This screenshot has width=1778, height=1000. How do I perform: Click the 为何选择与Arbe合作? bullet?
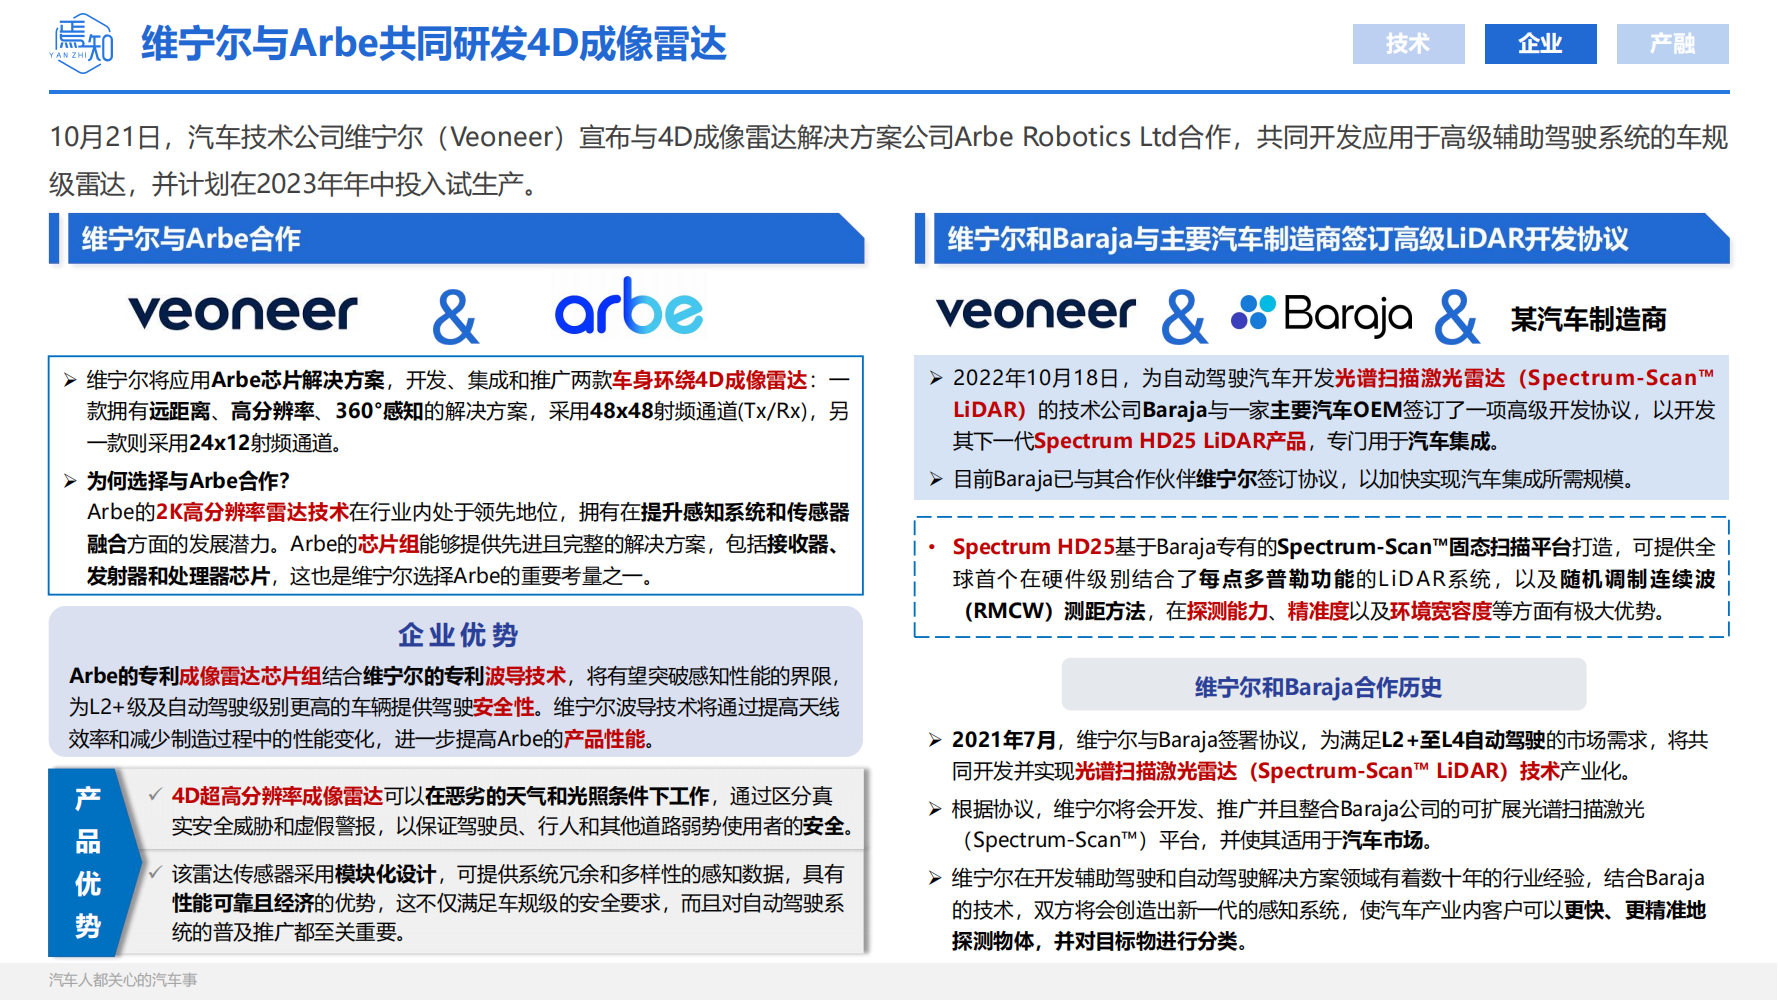(188, 481)
